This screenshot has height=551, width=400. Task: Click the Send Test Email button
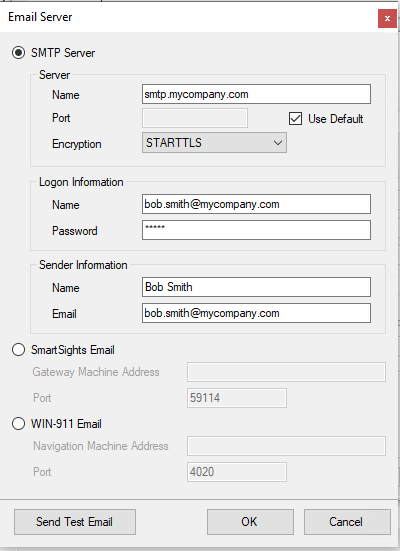pyautogui.click(x=75, y=522)
